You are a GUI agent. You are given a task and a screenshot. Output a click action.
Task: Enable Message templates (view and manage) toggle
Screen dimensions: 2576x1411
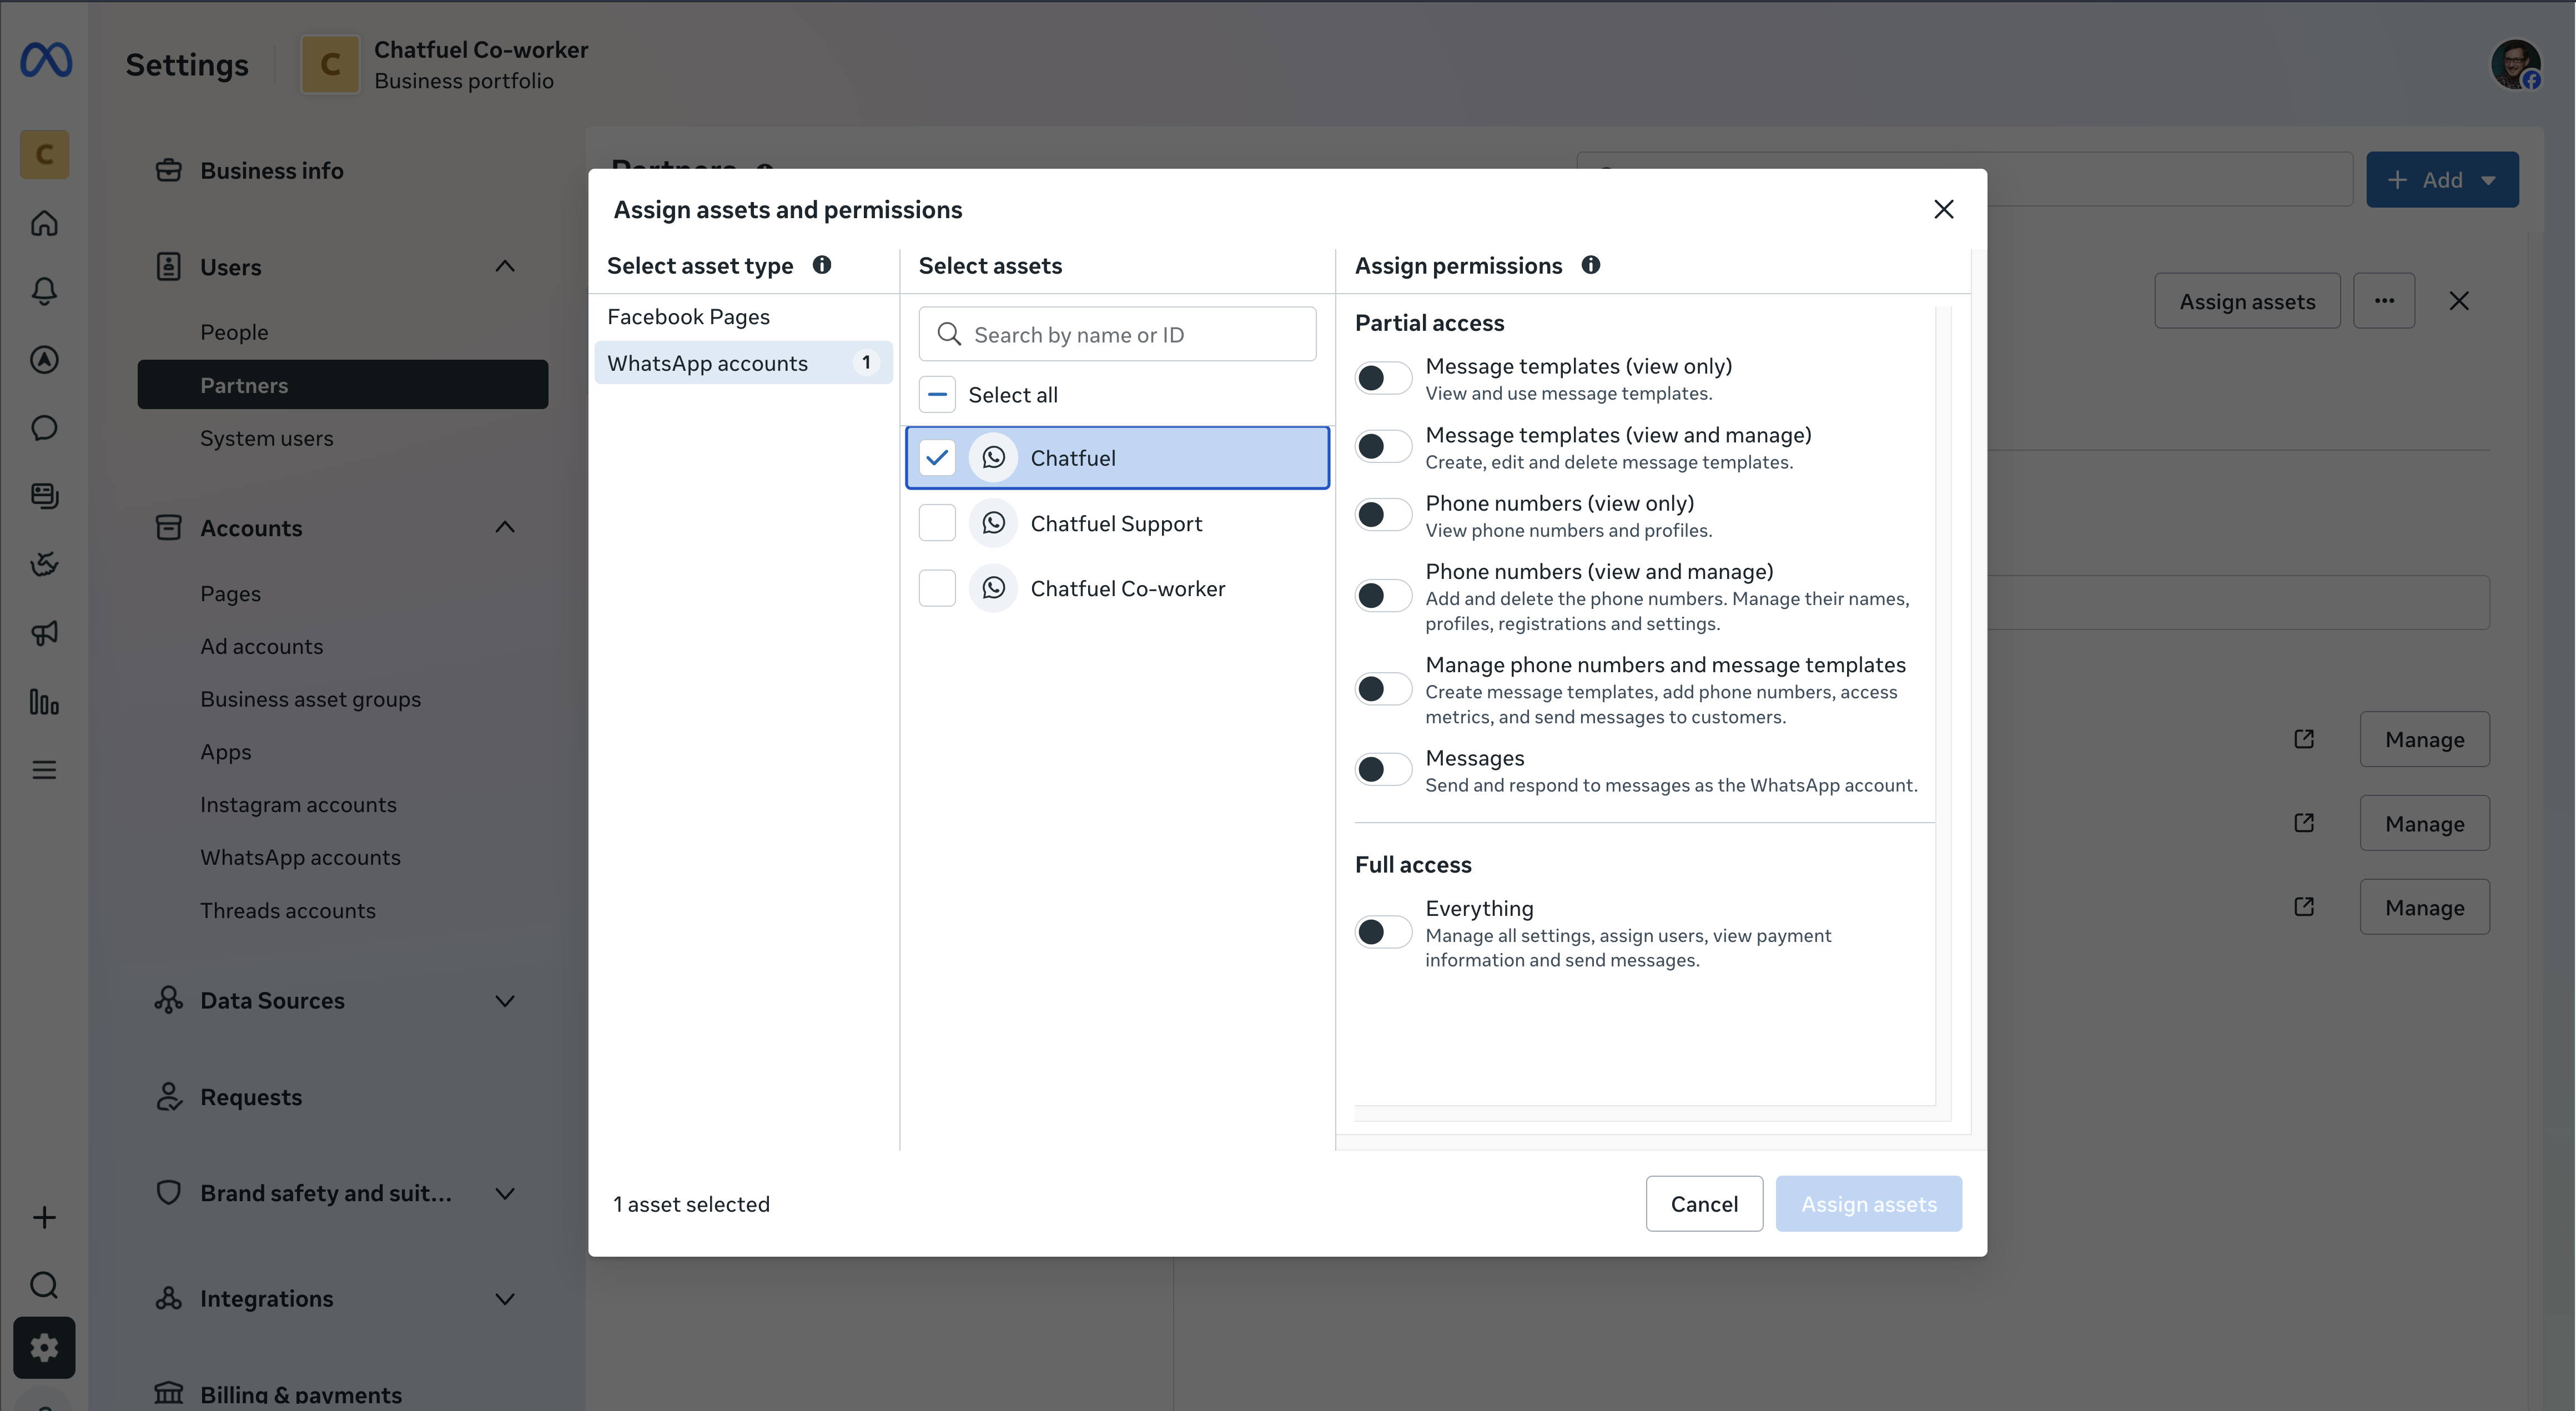click(1383, 447)
